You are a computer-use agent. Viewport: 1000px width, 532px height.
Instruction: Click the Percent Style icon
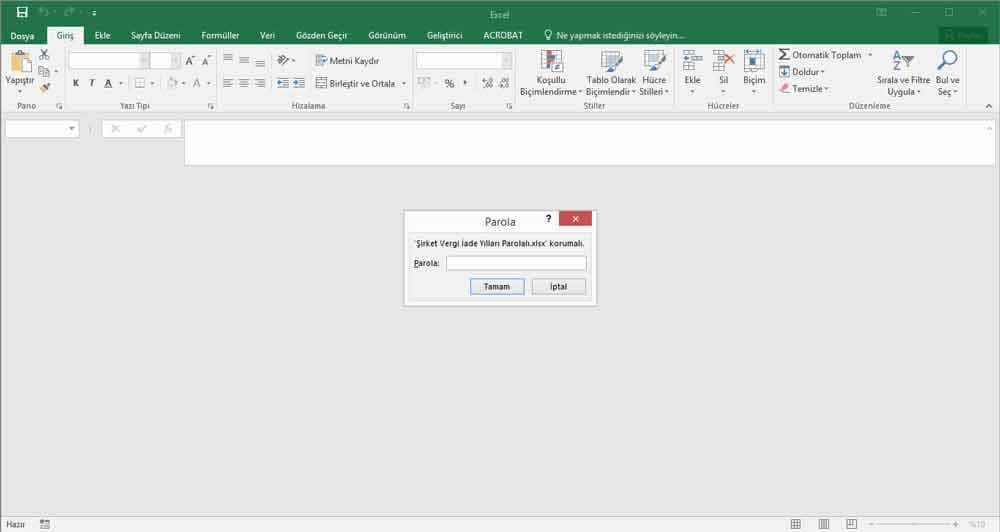click(450, 83)
